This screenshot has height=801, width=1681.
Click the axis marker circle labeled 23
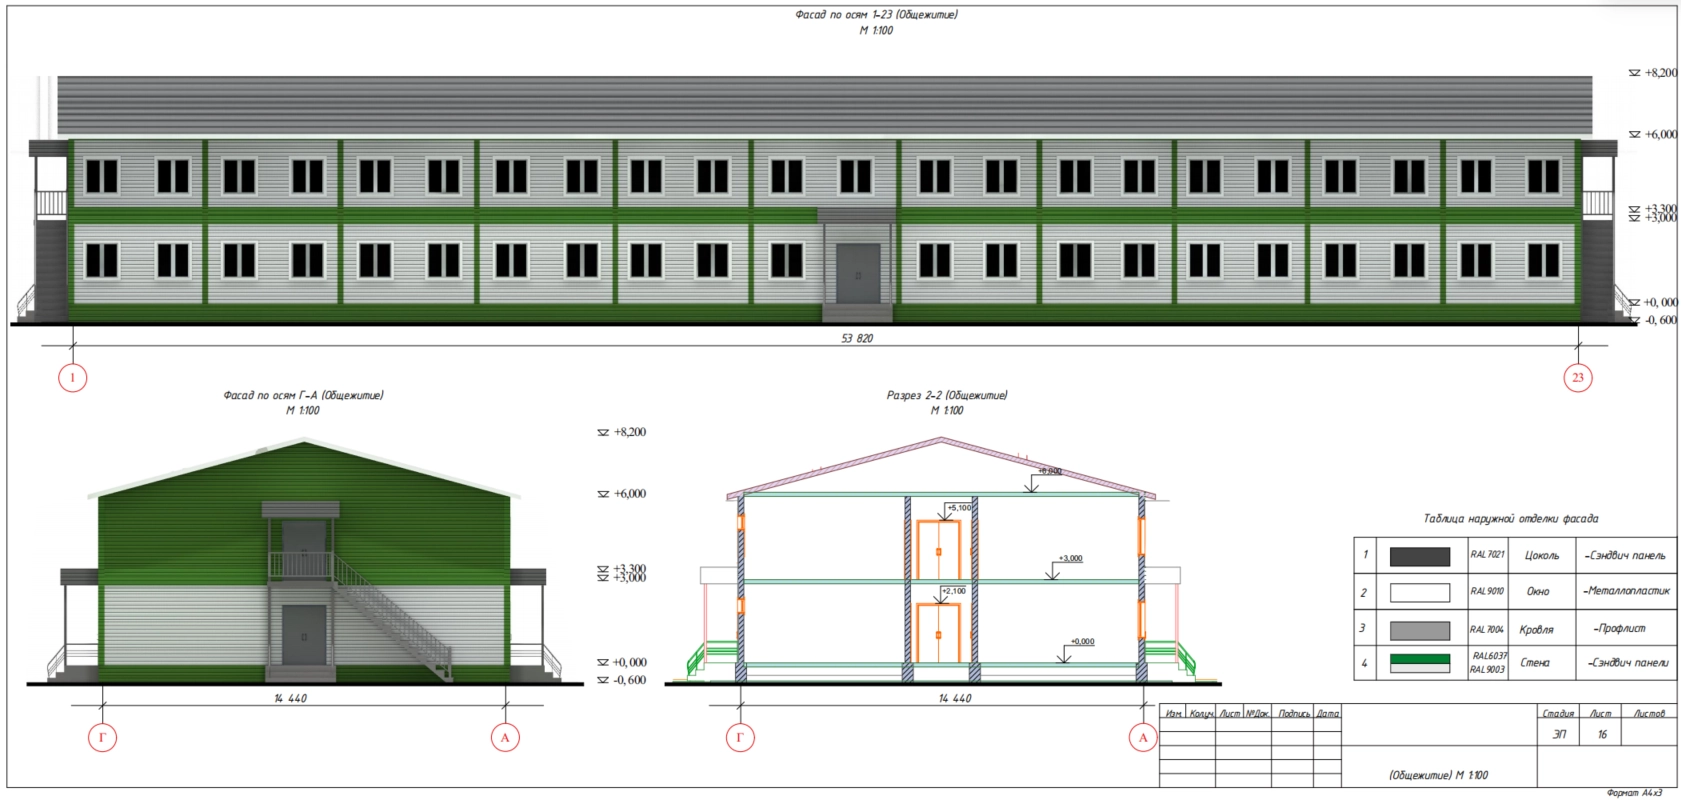tap(1577, 378)
